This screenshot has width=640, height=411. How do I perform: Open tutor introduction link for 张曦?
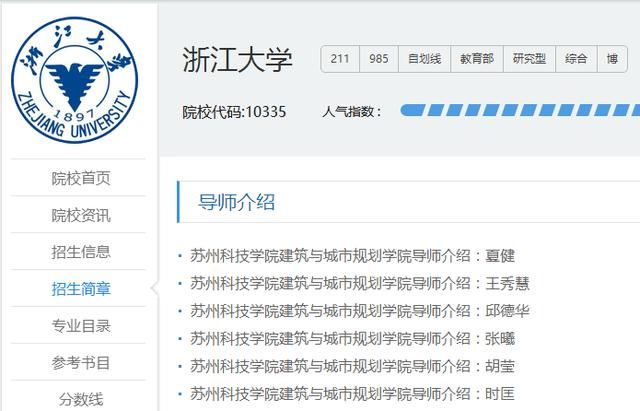352,339
